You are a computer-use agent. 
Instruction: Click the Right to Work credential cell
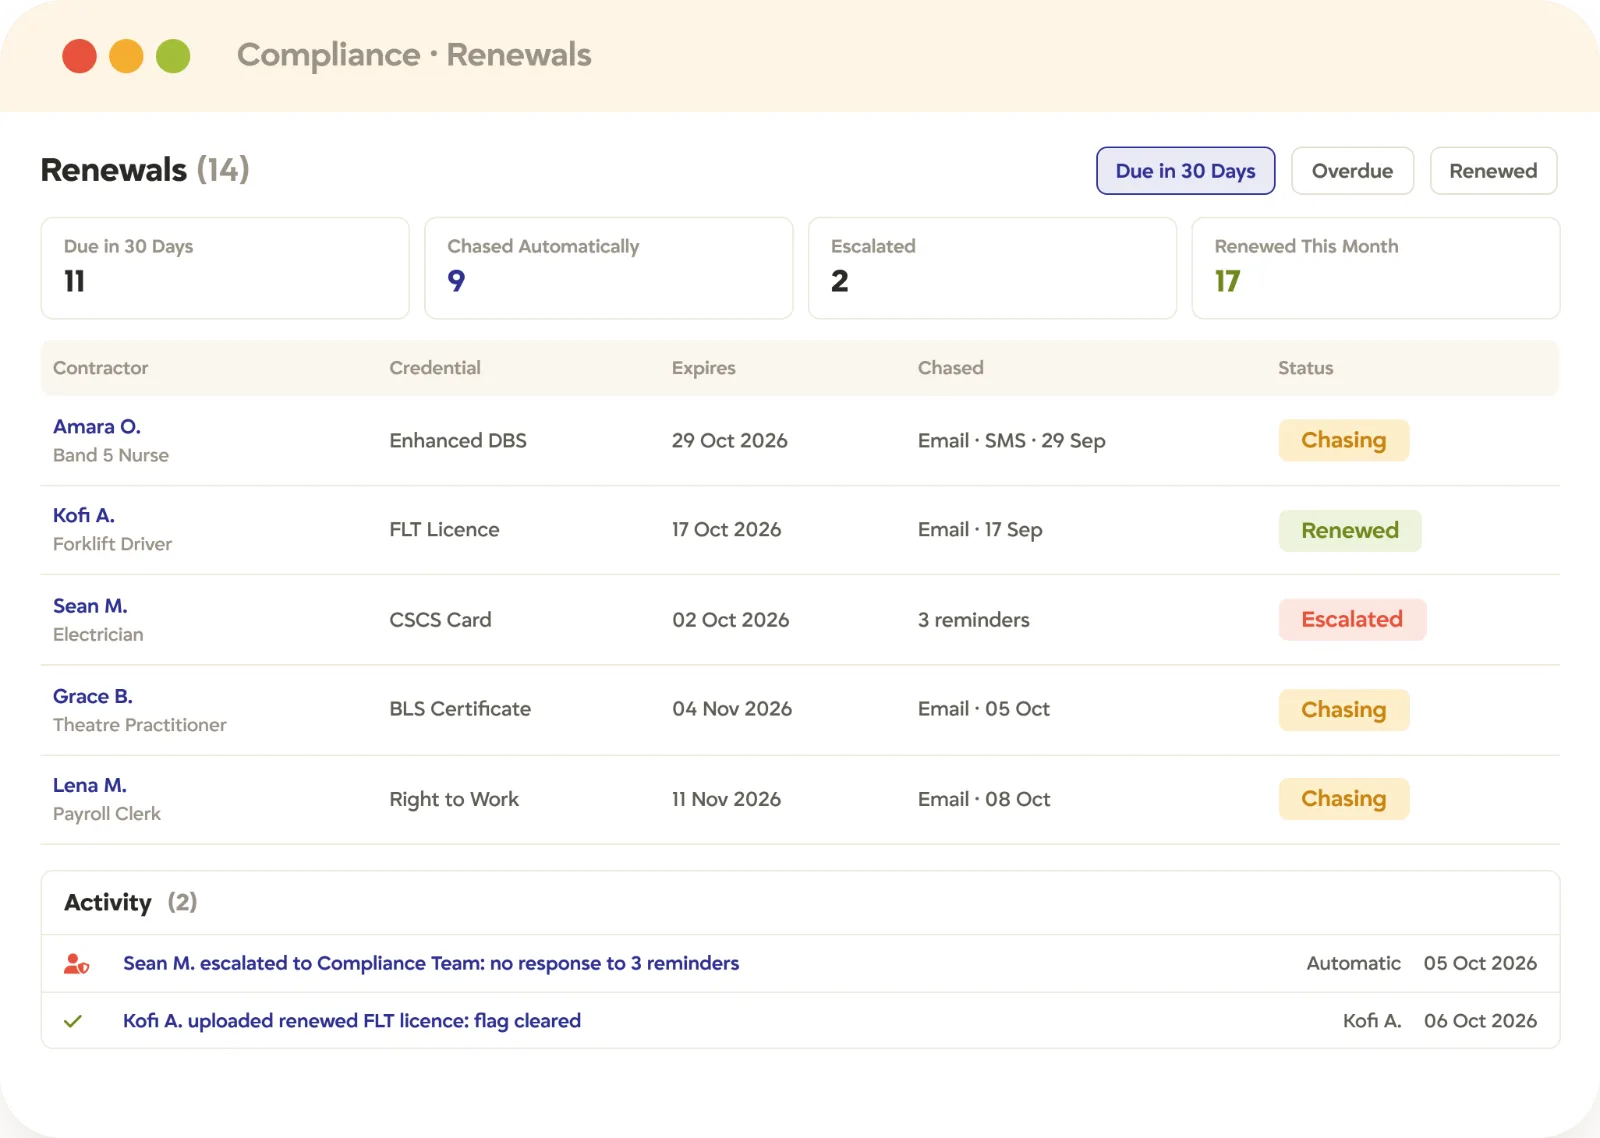tap(454, 799)
